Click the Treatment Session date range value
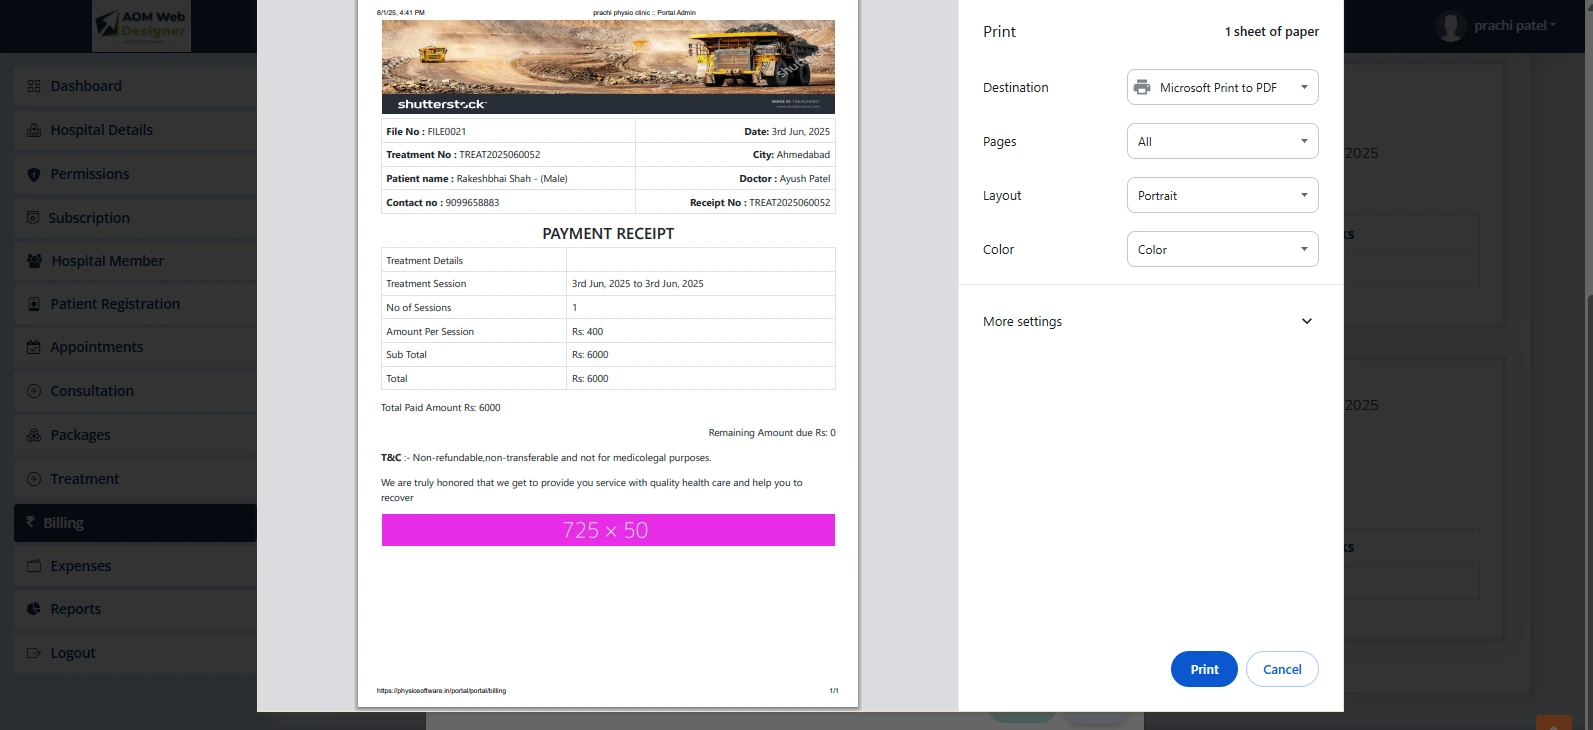This screenshot has height=730, width=1593. coord(638,284)
